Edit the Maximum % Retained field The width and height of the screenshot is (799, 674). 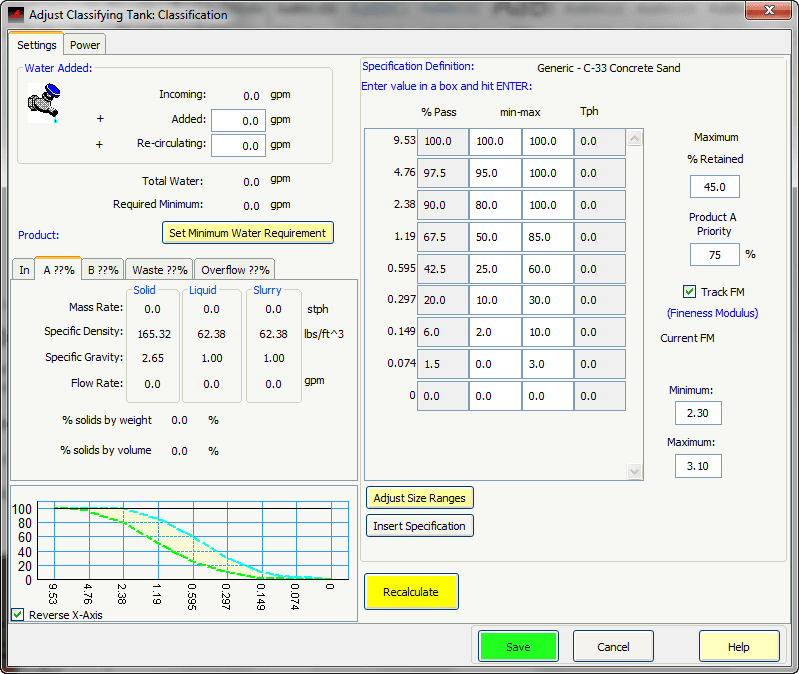pos(714,187)
